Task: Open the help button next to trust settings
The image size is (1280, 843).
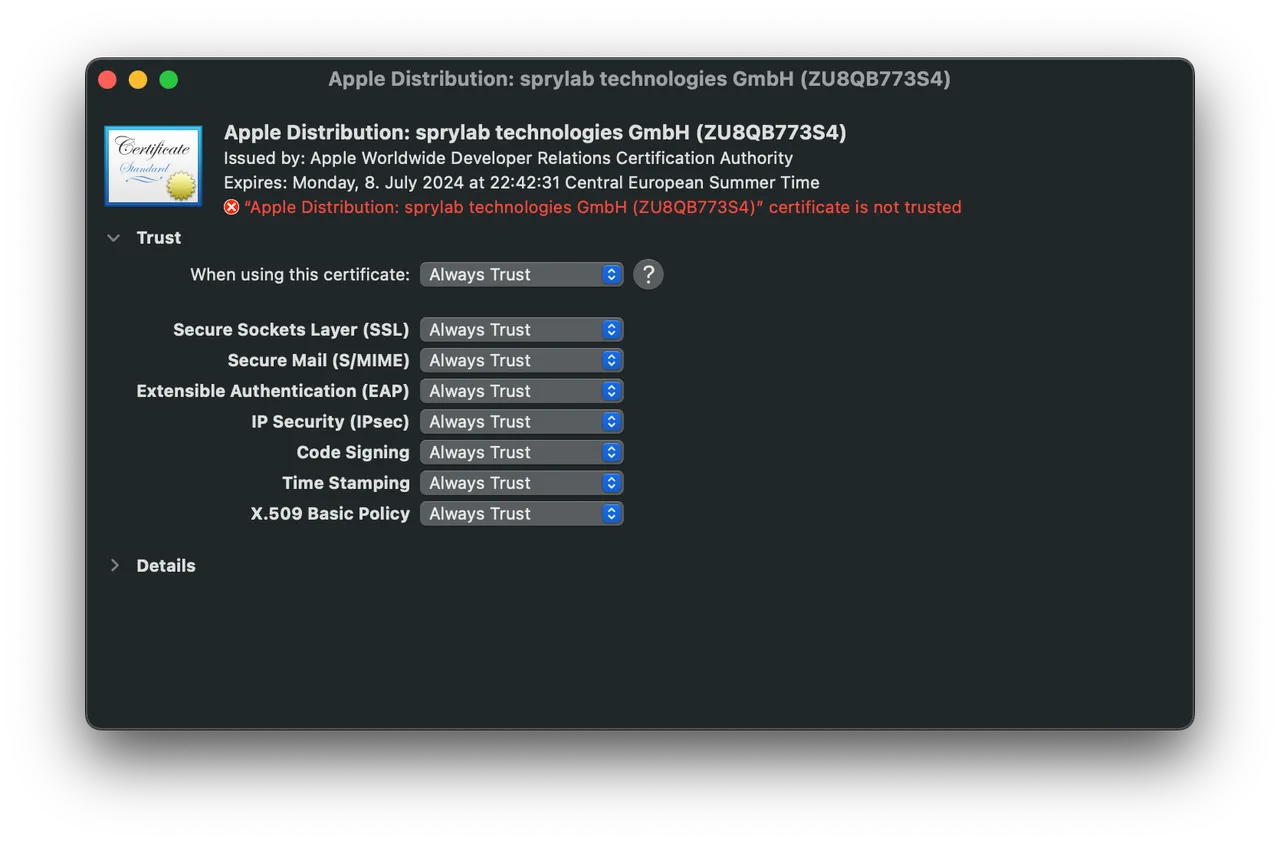Action: point(648,273)
